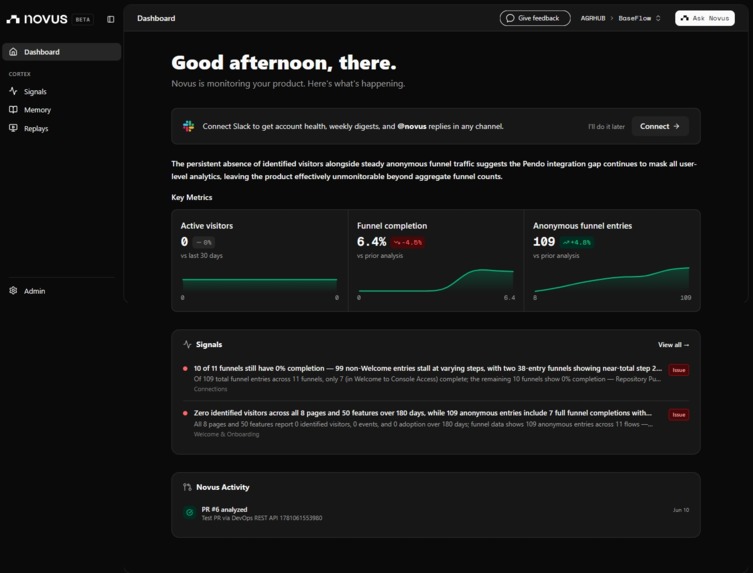
Task: Click the Novus Activity pull-request icon
Action: point(187,487)
